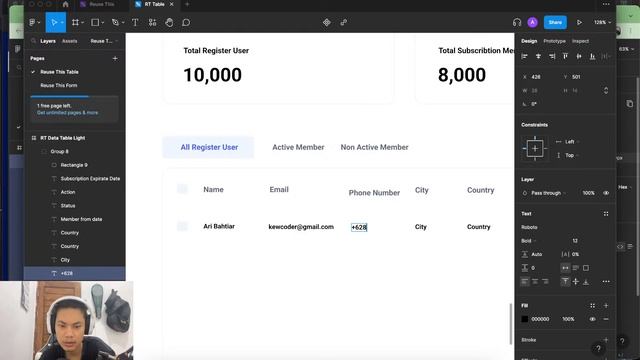Open the Resources tool
The width and height of the screenshot is (640, 360).
152,22
